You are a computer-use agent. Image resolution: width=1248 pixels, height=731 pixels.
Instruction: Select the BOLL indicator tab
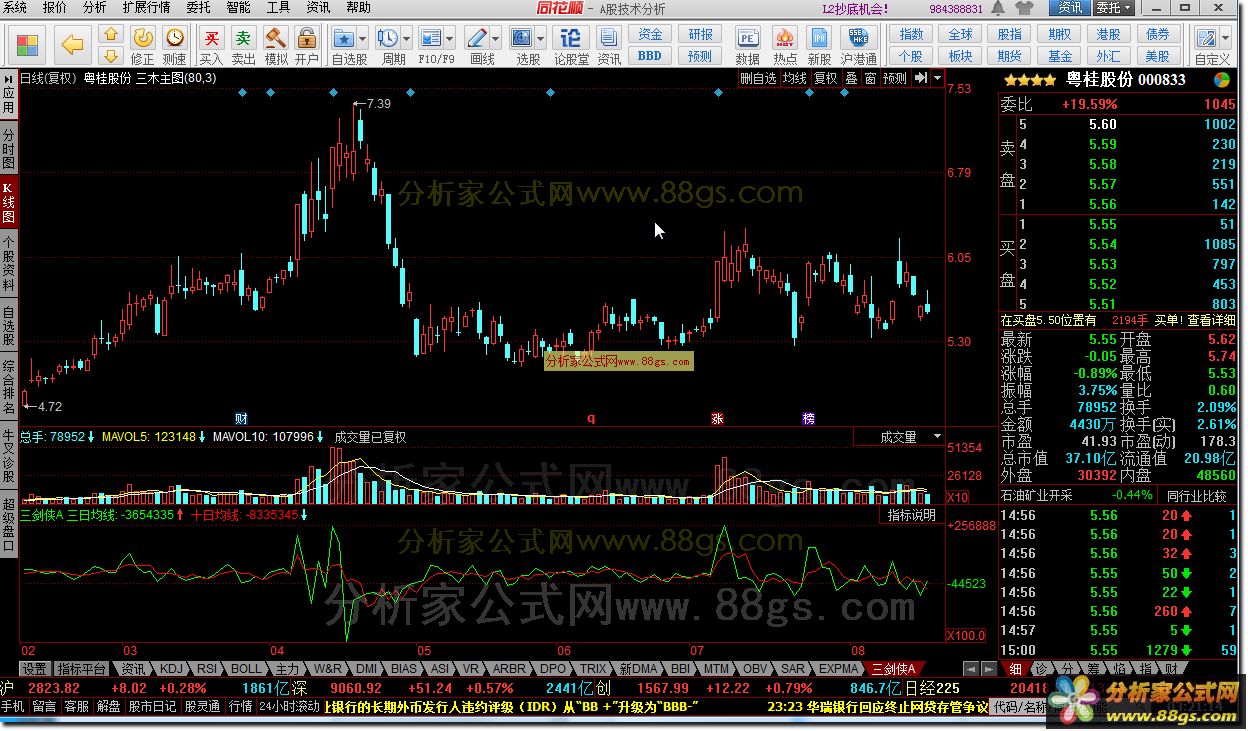(x=246, y=669)
